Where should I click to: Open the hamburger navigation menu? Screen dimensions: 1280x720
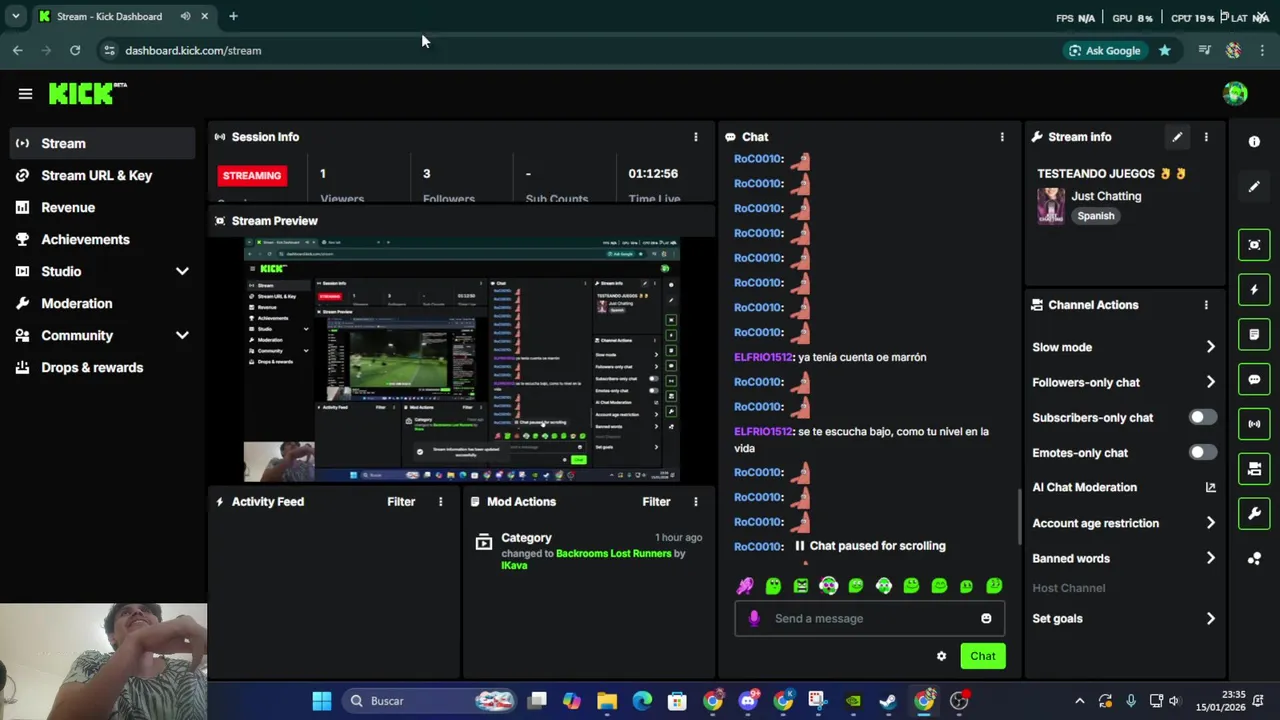click(25, 94)
